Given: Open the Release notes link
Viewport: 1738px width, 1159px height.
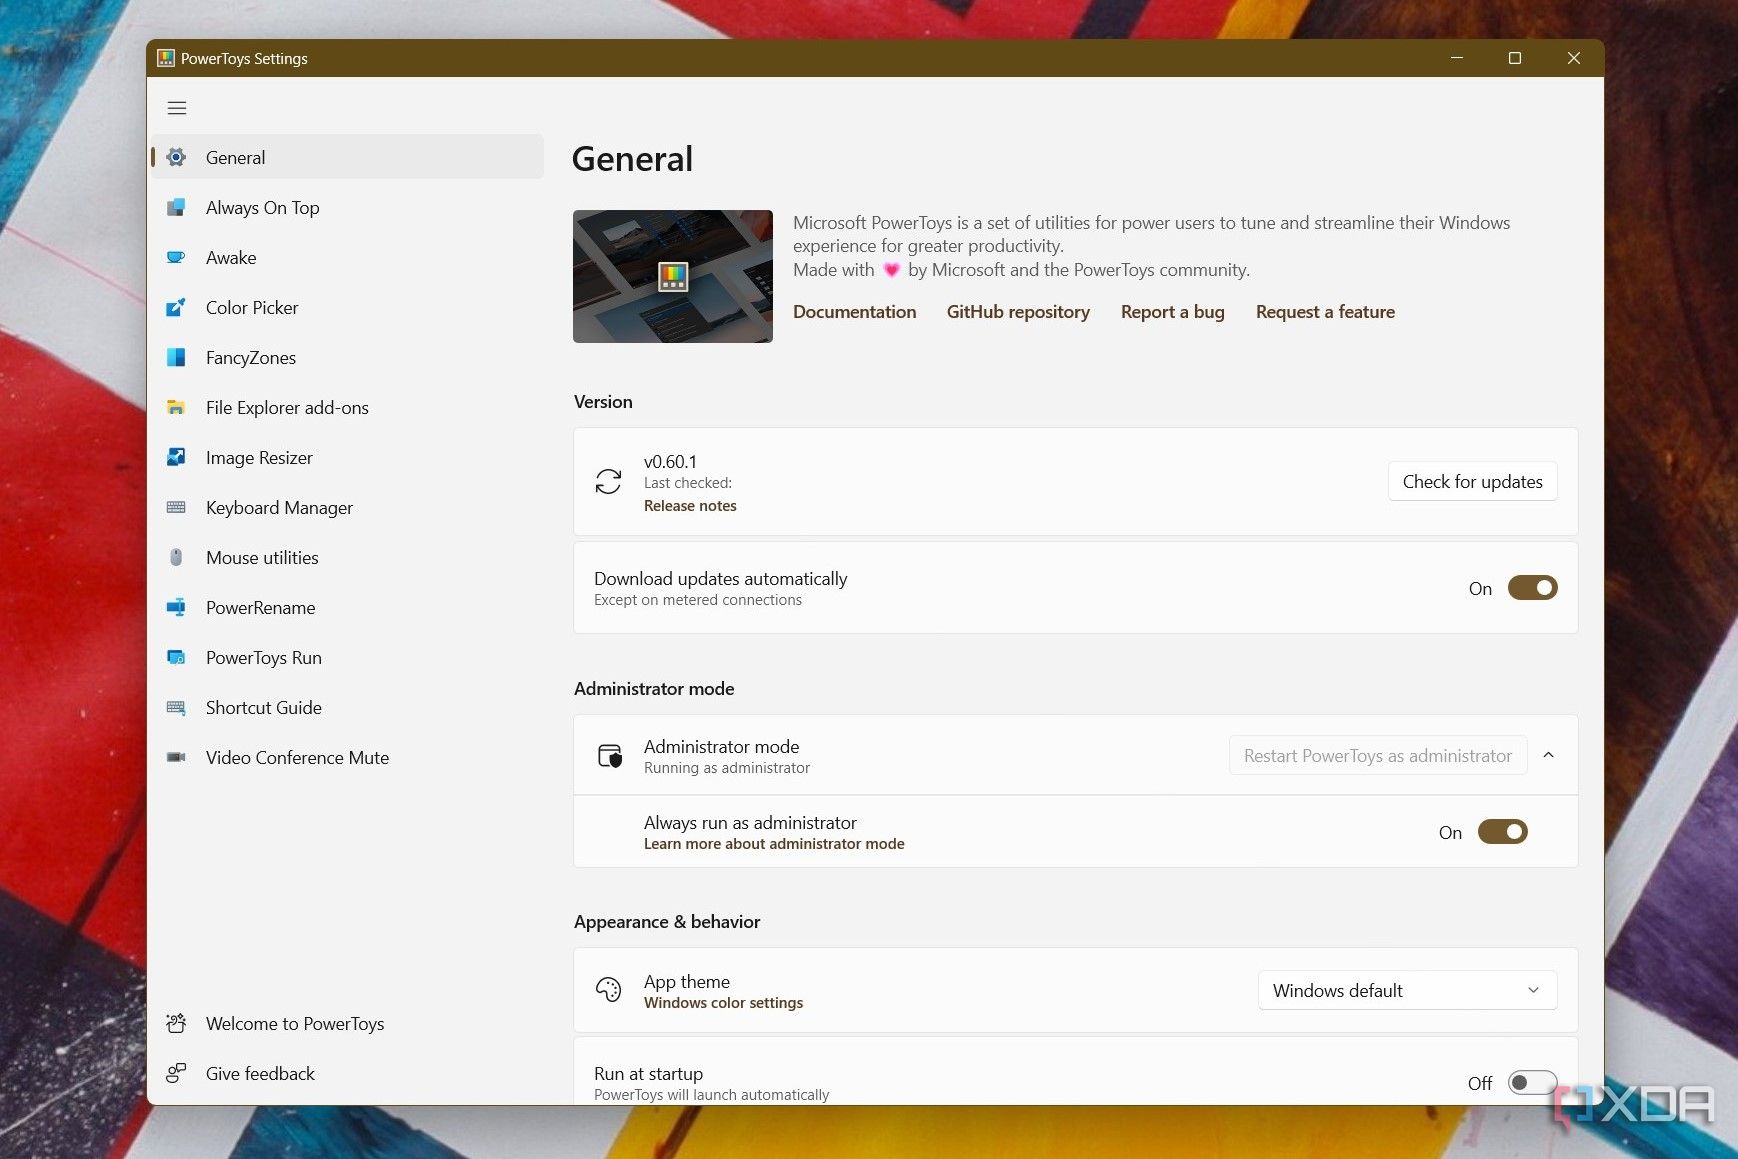Looking at the screenshot, I should point(690,506).
